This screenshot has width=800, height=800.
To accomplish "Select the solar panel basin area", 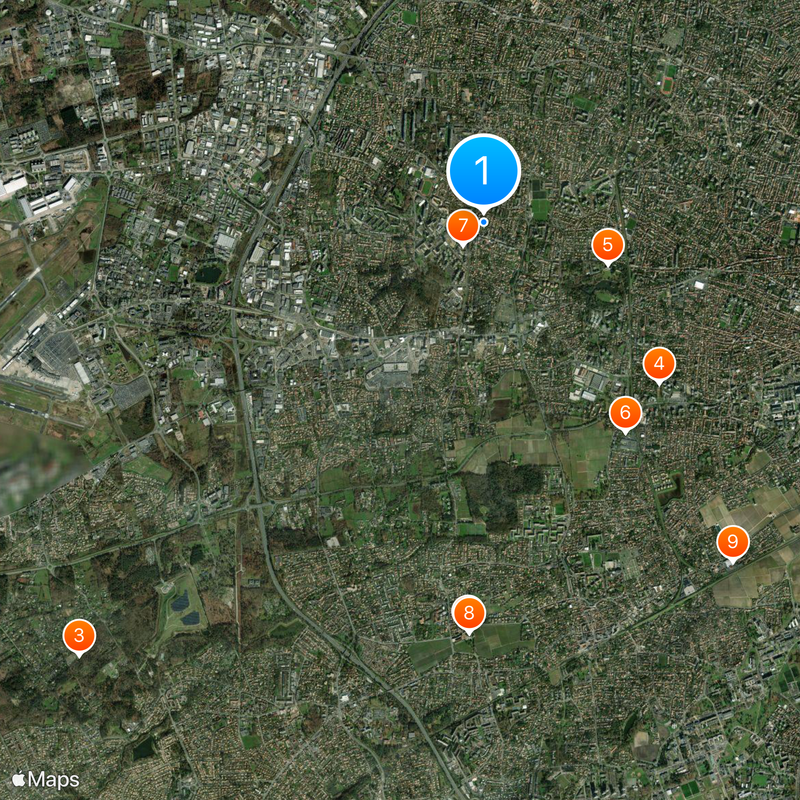I will (183, 609).
